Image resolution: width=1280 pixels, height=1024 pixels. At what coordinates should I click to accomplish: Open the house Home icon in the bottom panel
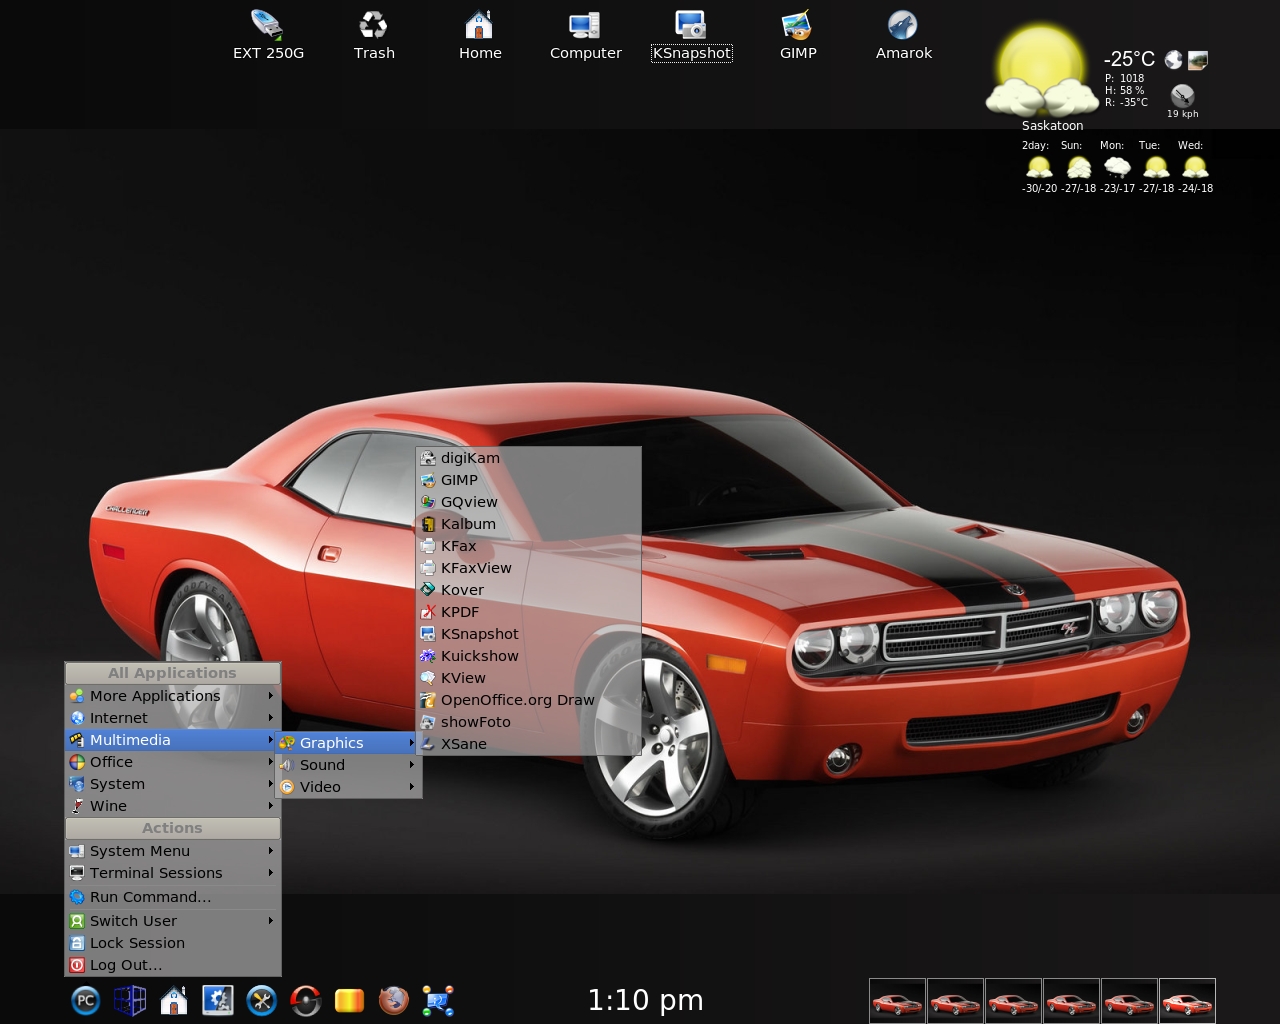pos(174,1000)
